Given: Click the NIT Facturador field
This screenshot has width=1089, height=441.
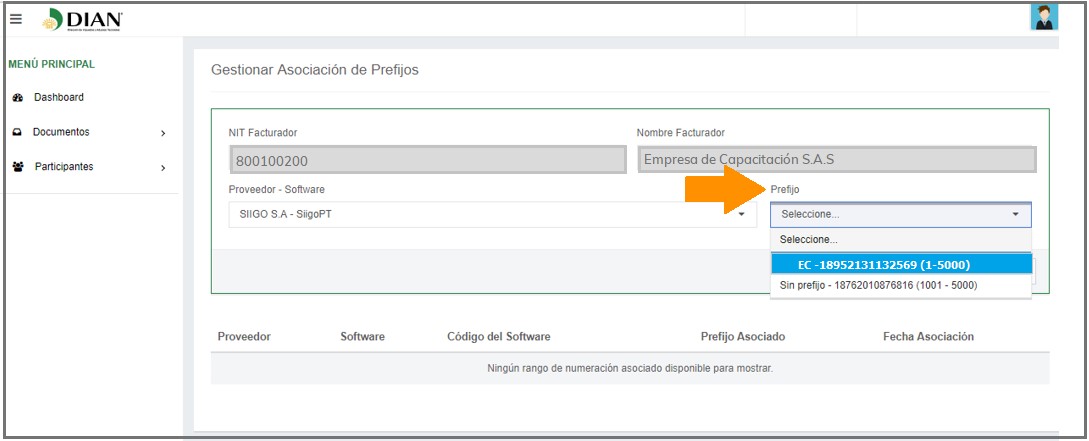Looking at the screenshot, I should click(426, 159).
